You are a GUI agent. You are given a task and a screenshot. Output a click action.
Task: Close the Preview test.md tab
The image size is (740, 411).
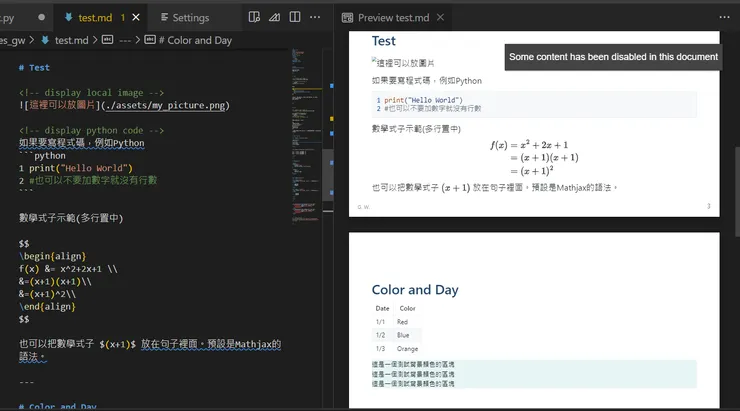(440, 17)
